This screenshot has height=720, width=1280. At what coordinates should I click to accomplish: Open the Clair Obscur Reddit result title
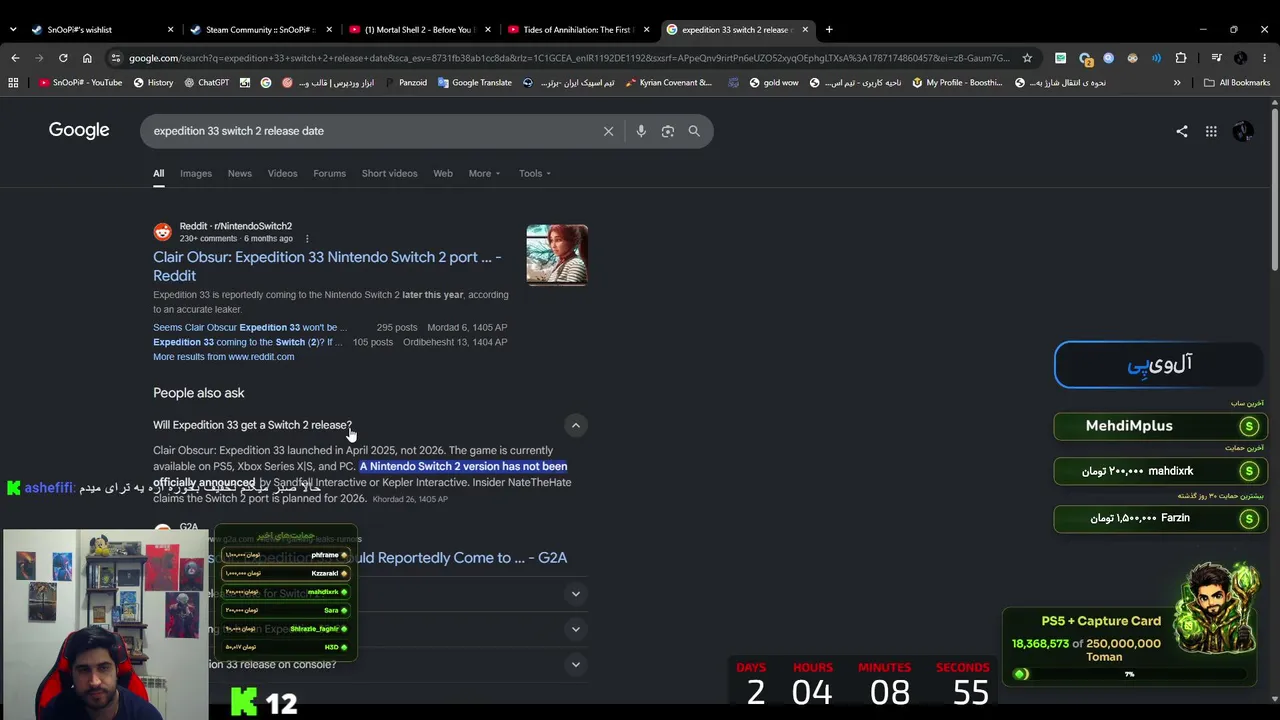pos(327,266)
